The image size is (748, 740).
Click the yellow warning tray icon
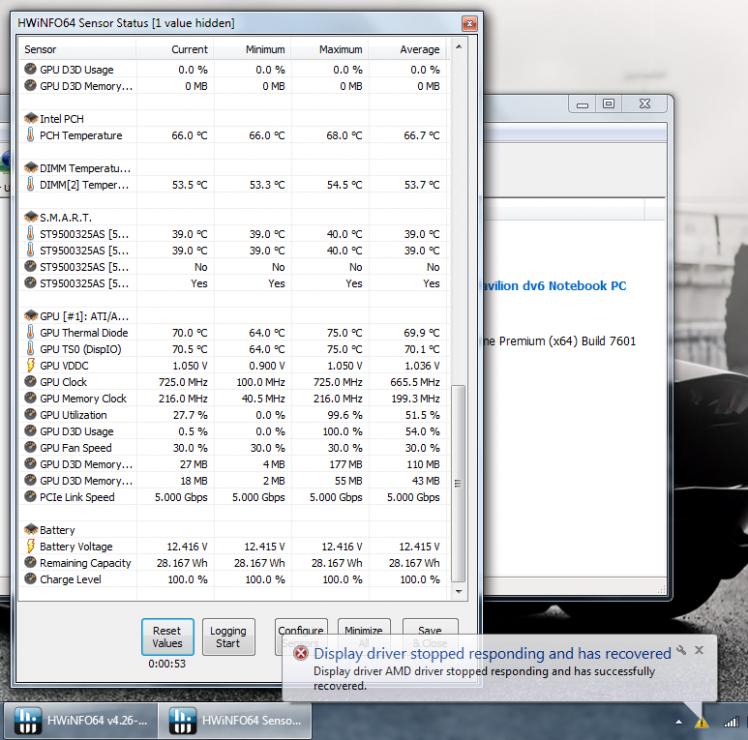[701, 722]
